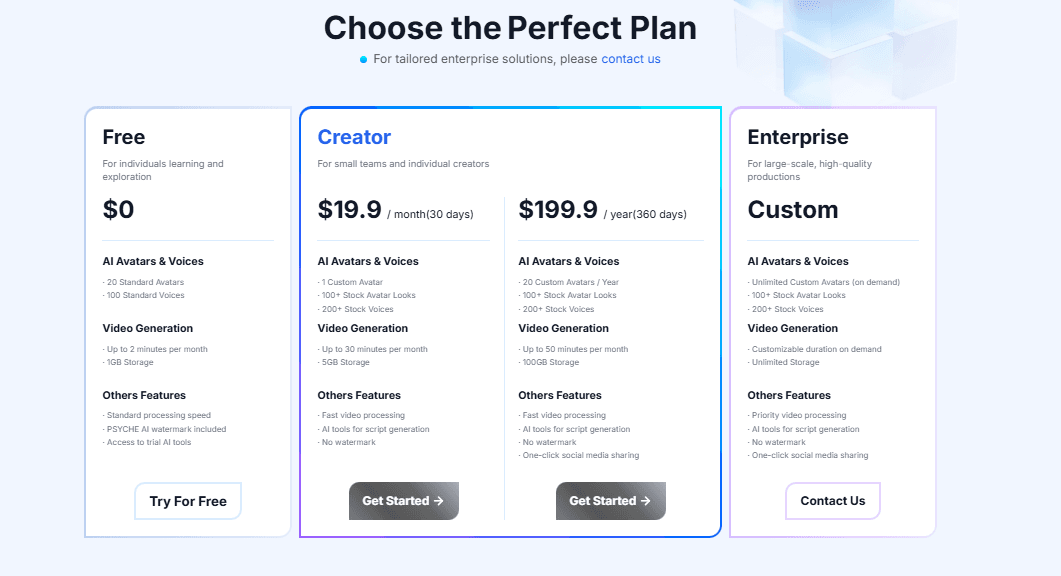This screenshot has height=576, width=1061.
Task: Click the arrow icon on the yearly Get Started button
Action: (x=646, y=501)
